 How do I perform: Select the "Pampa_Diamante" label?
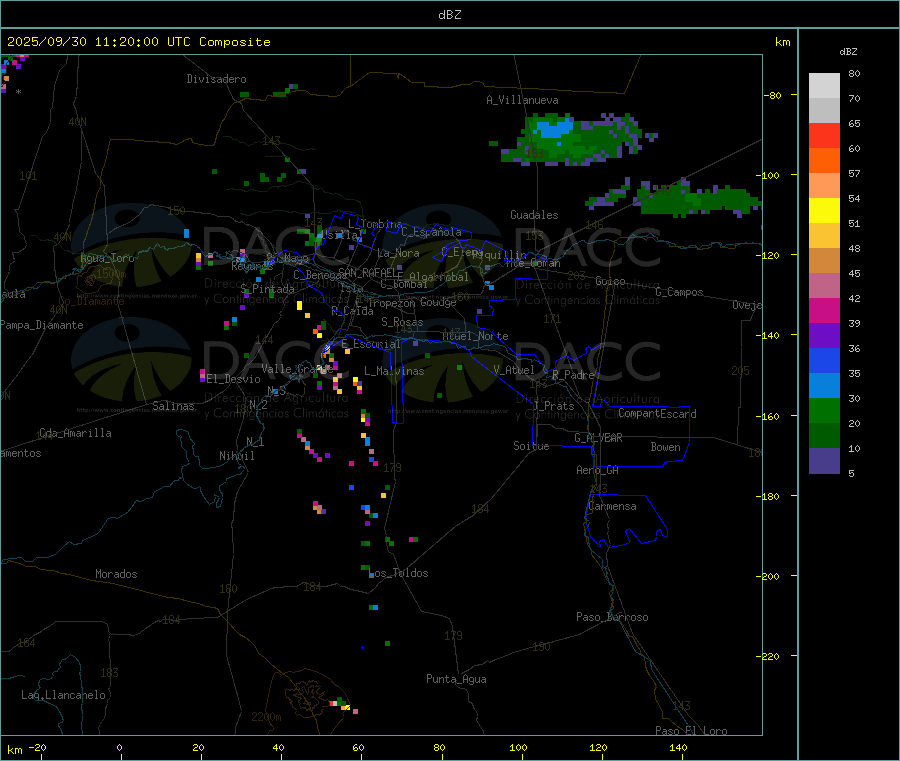point(42,325)
